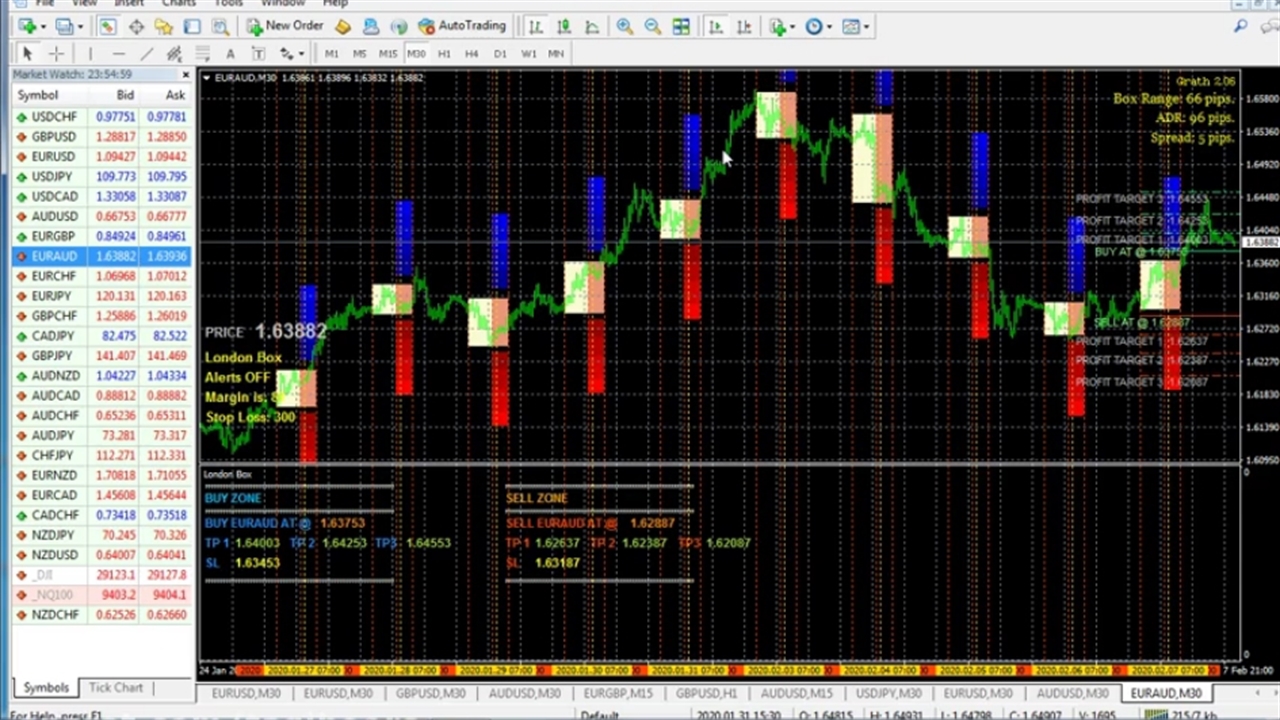Switch chart to M15 timeframe
The height and width of the screenshot is (720, 1280).
point(387,53)
